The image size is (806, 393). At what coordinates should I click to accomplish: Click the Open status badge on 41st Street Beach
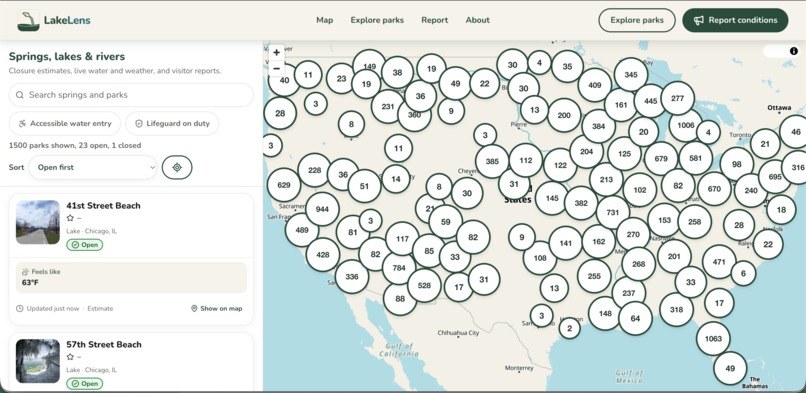tap(84, 245)
